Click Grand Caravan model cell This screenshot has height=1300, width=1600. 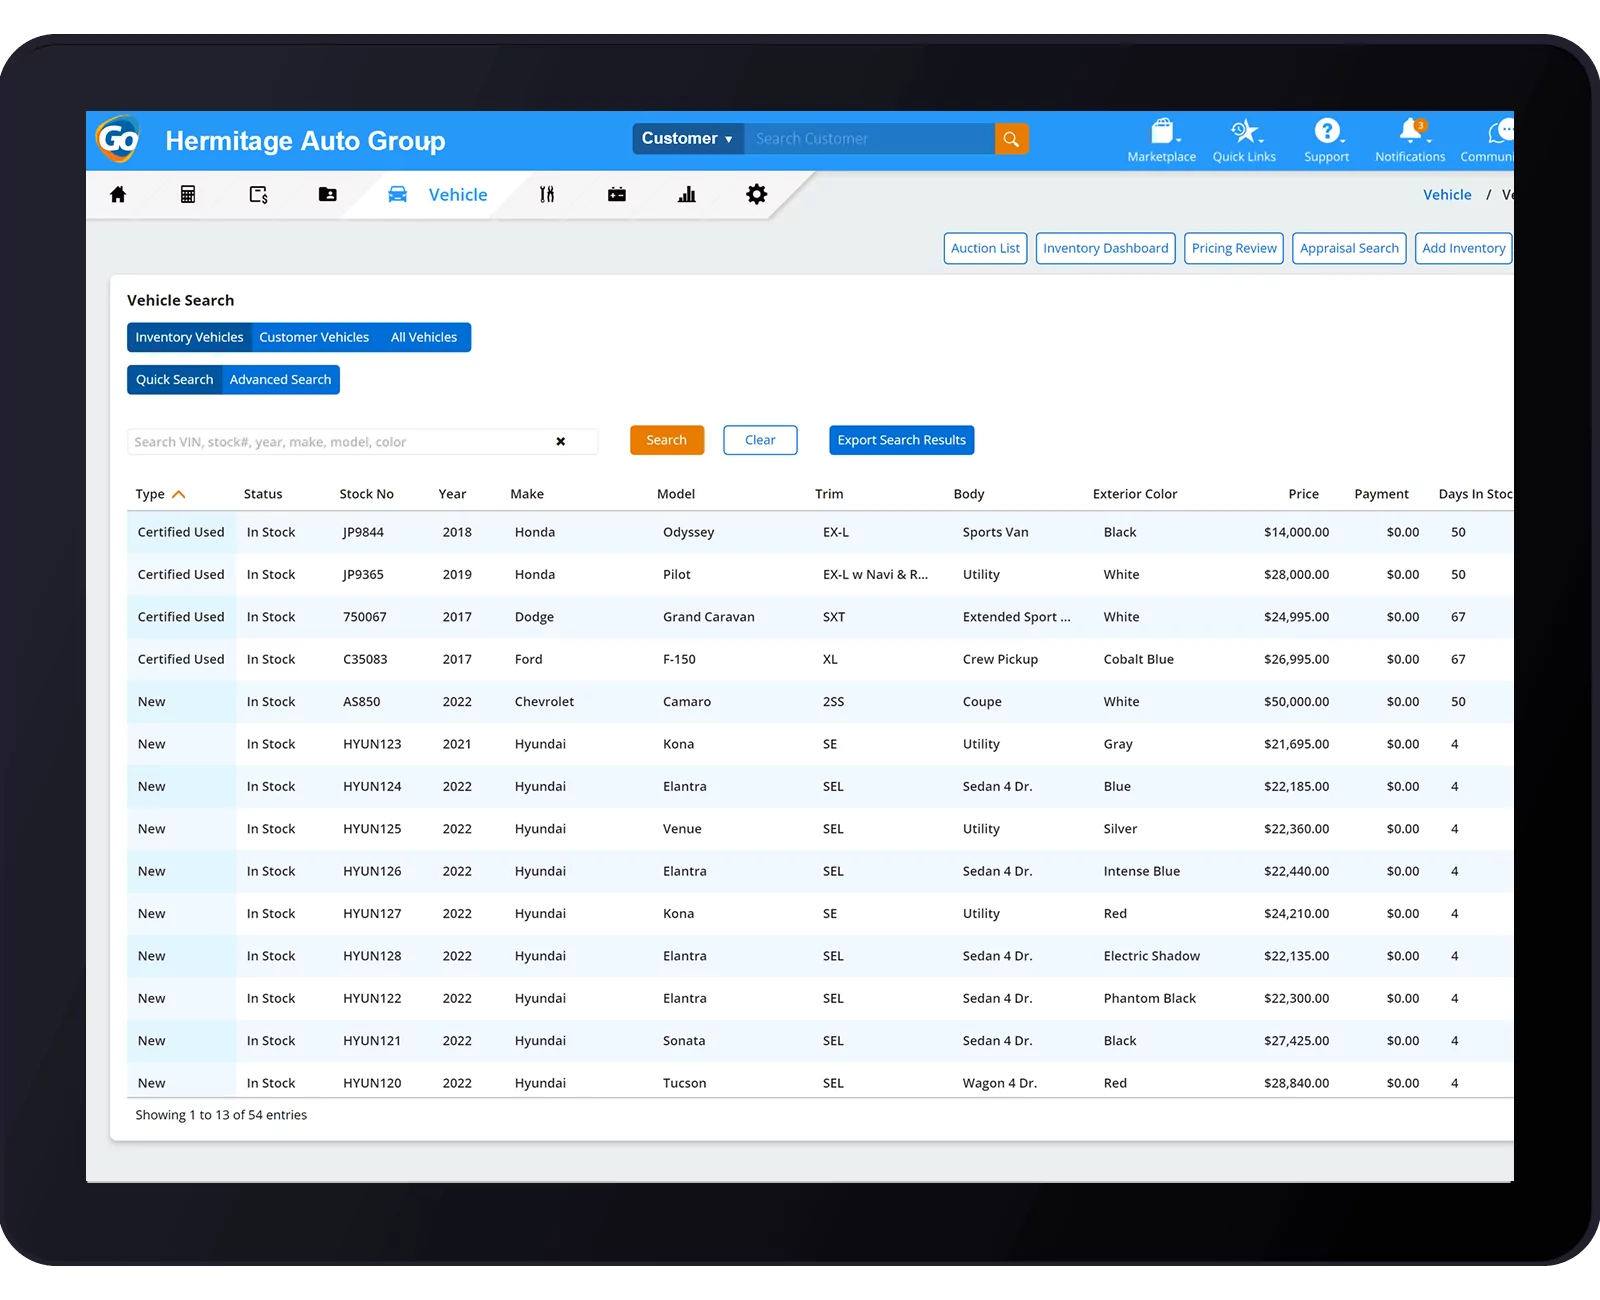[709, 617]
